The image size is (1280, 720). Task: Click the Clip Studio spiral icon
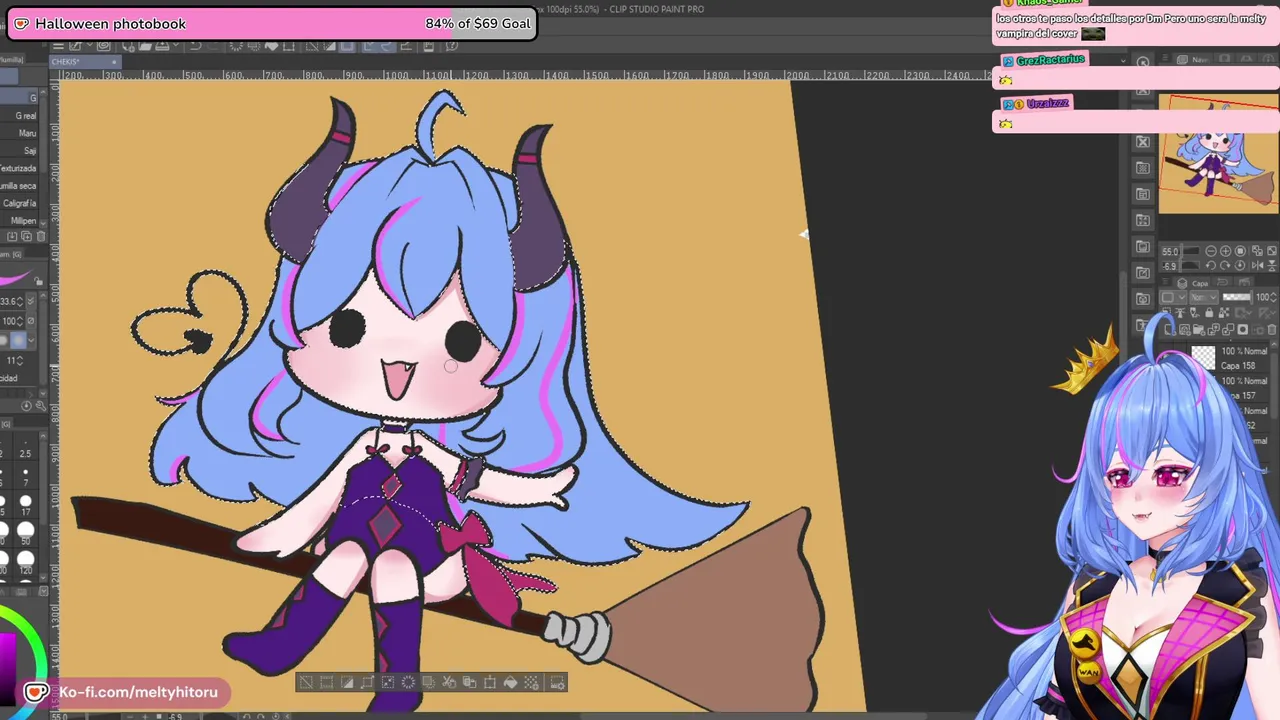tap(104, 46)
